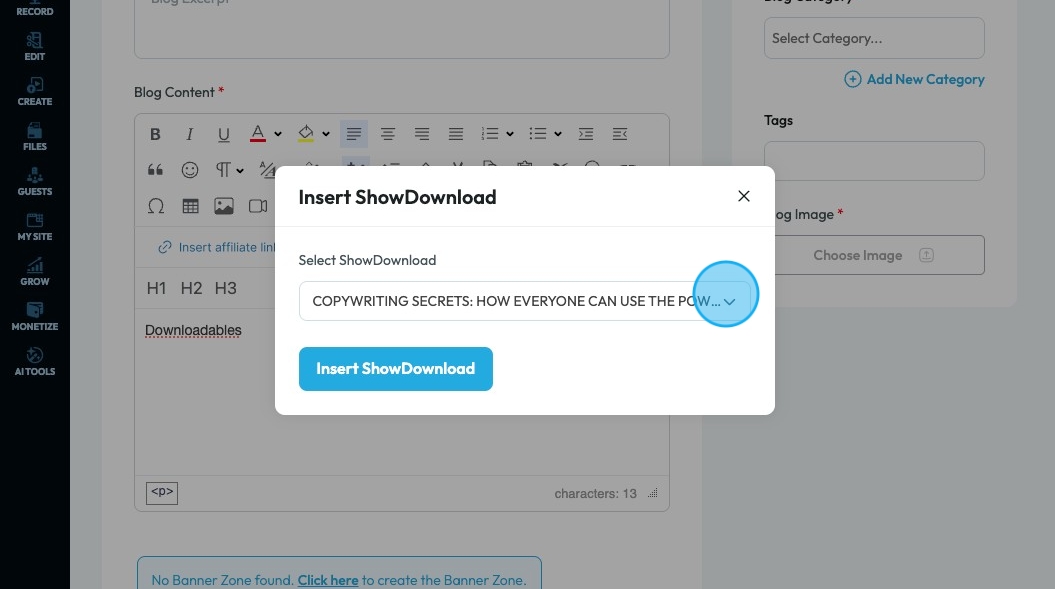Click the Add New Category link
The image size is (1055, 589).
click(x=915, y=79)
